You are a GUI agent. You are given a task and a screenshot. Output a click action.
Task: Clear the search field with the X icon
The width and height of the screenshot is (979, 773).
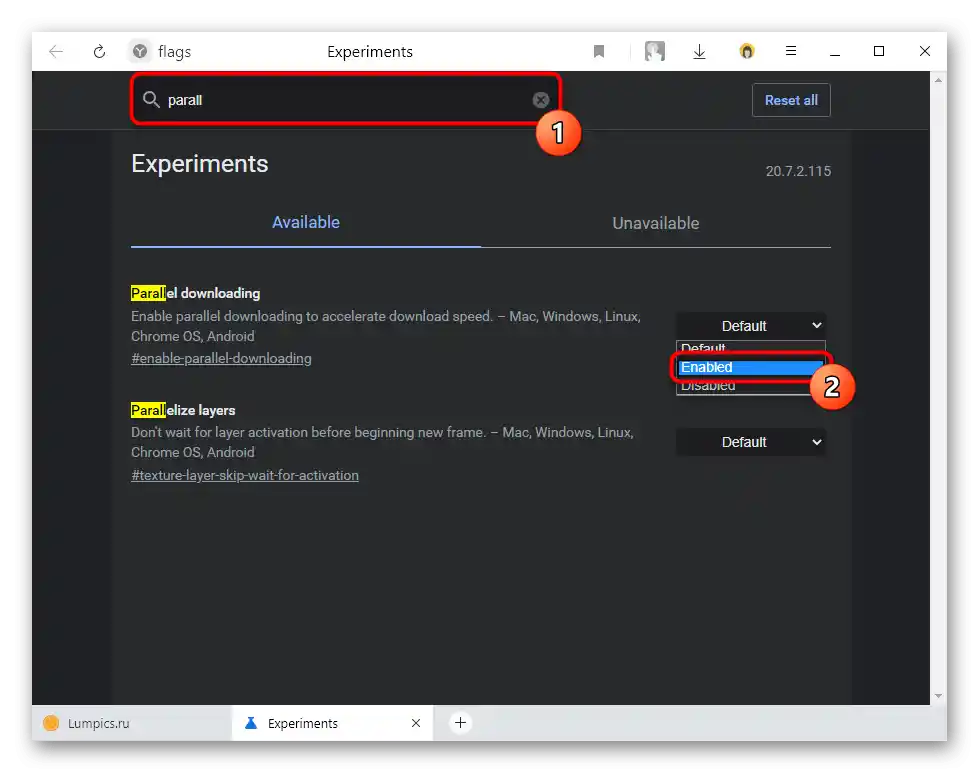(541, 100)
